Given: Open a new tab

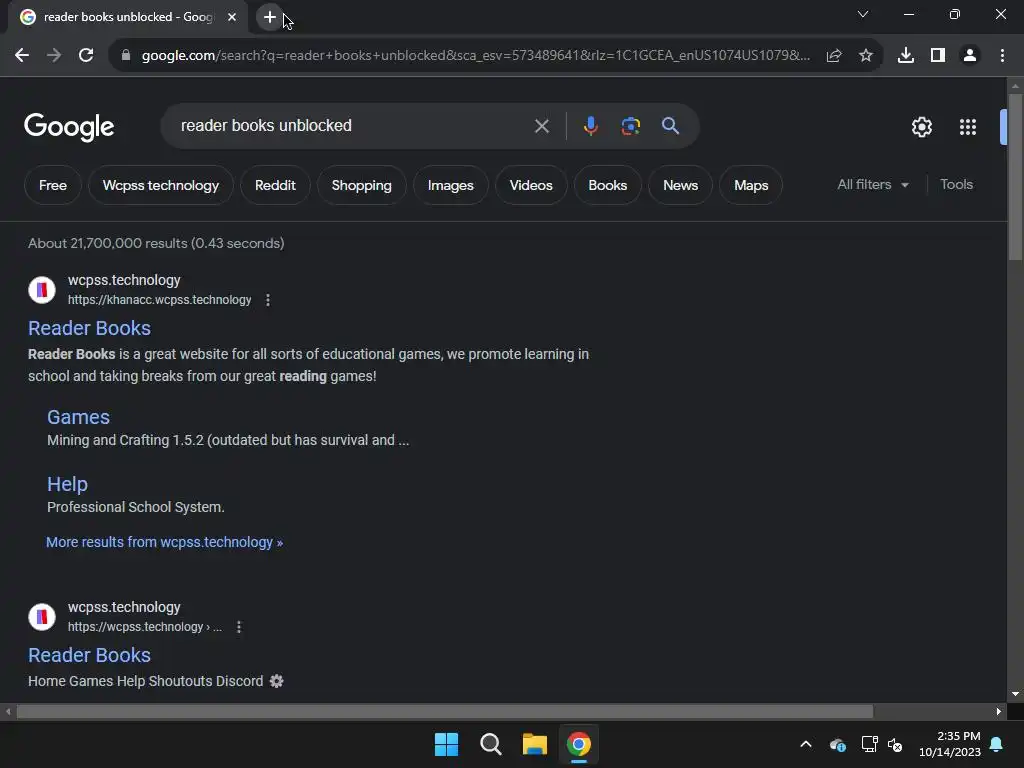Looking at the screenshot, I should (x=270, y=17).
